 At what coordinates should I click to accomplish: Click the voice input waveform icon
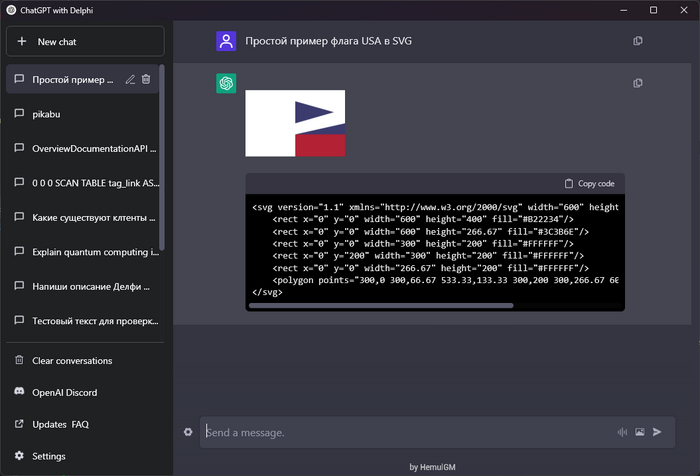(x=622, y=432)
